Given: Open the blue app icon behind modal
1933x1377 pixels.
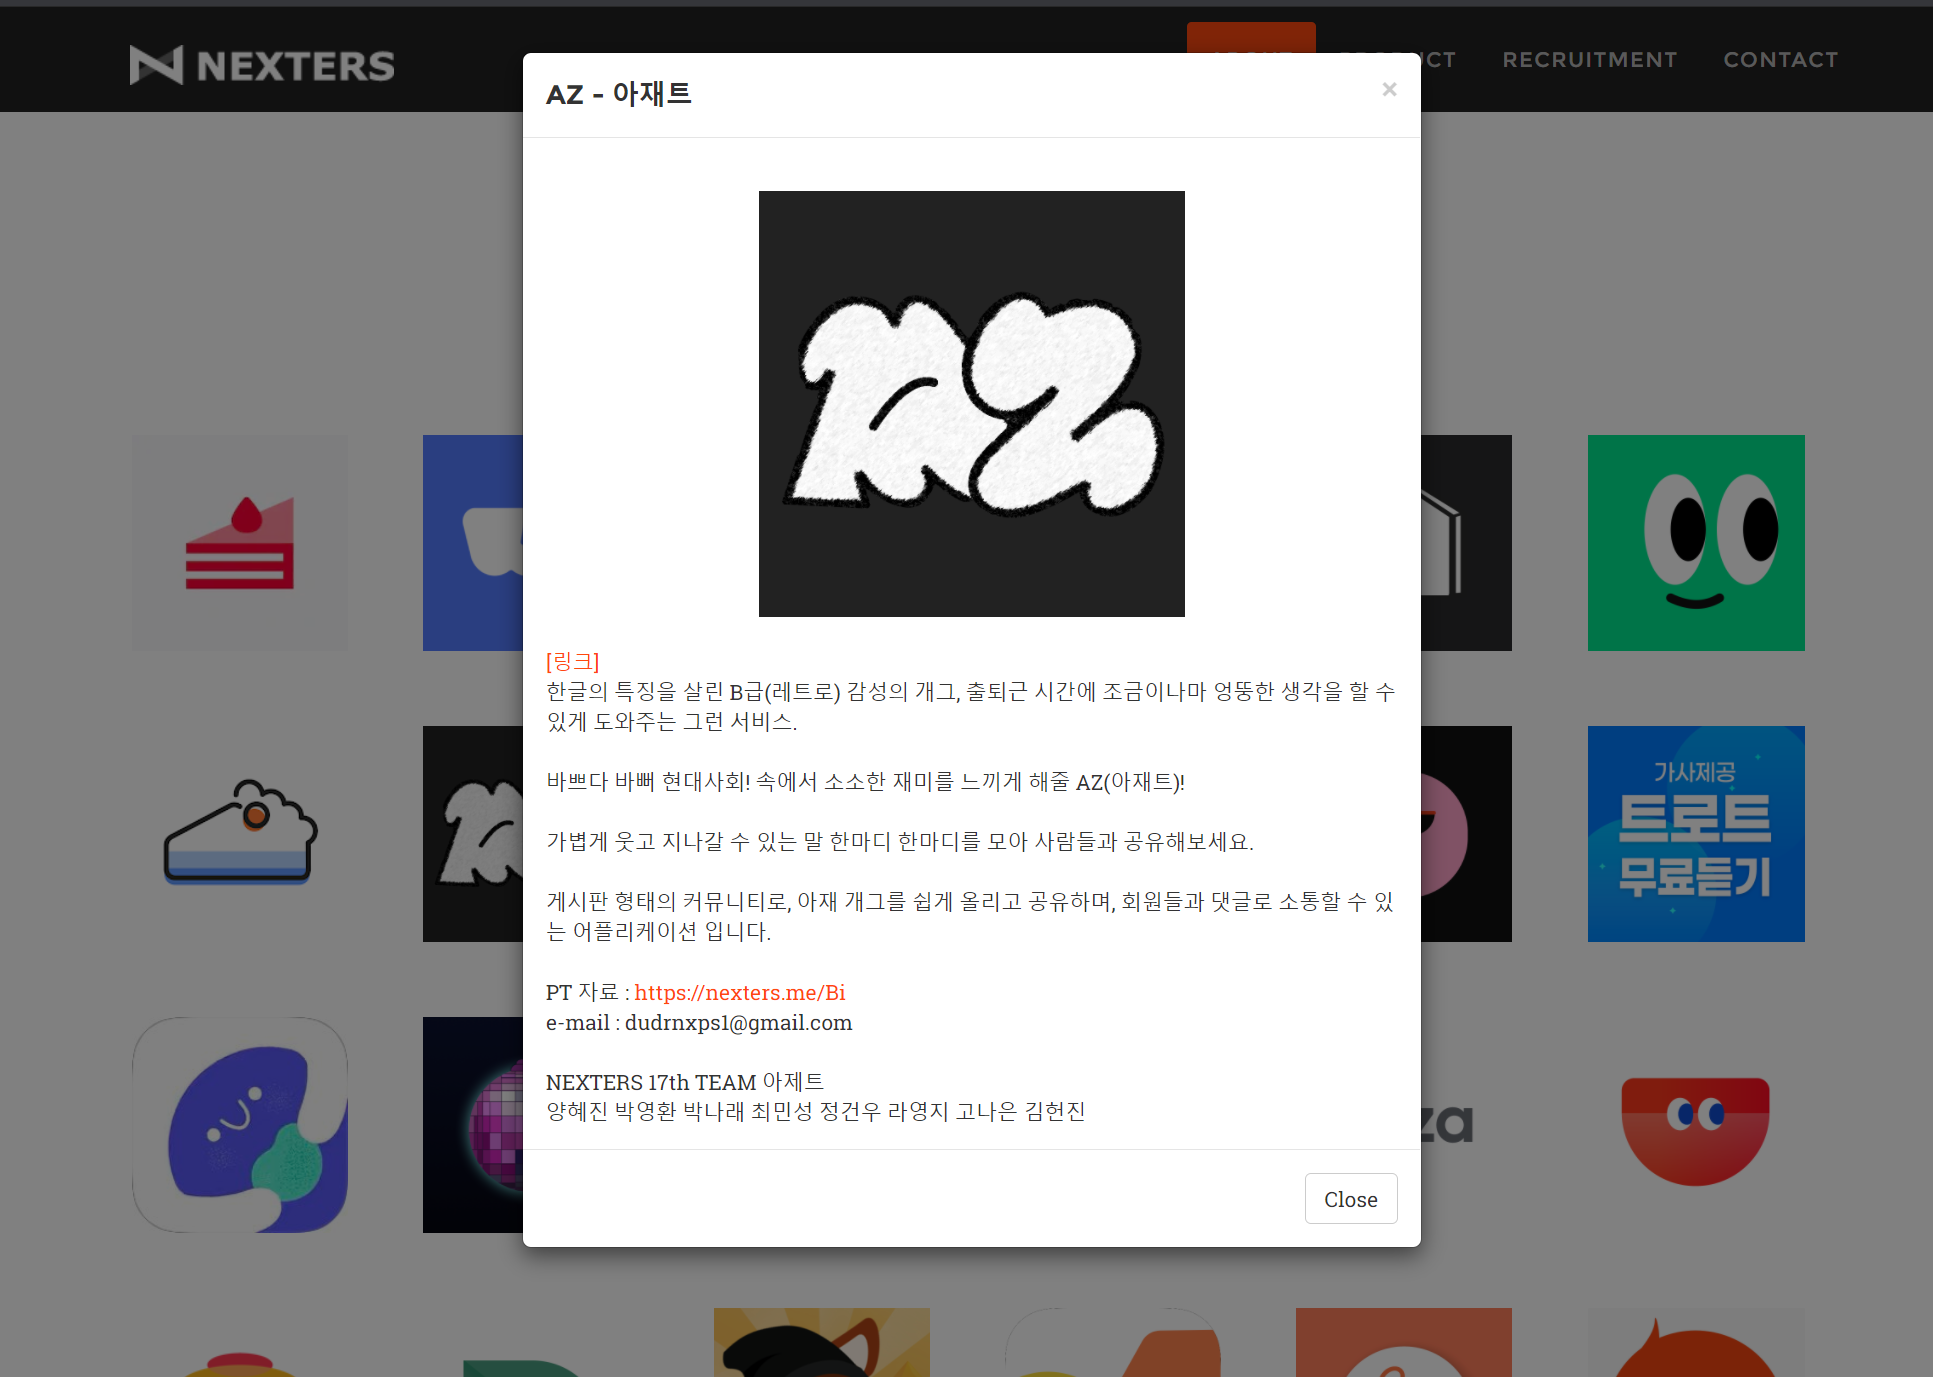Looking at the screenshot, I should pyautogui.click(x=472, y=543).
